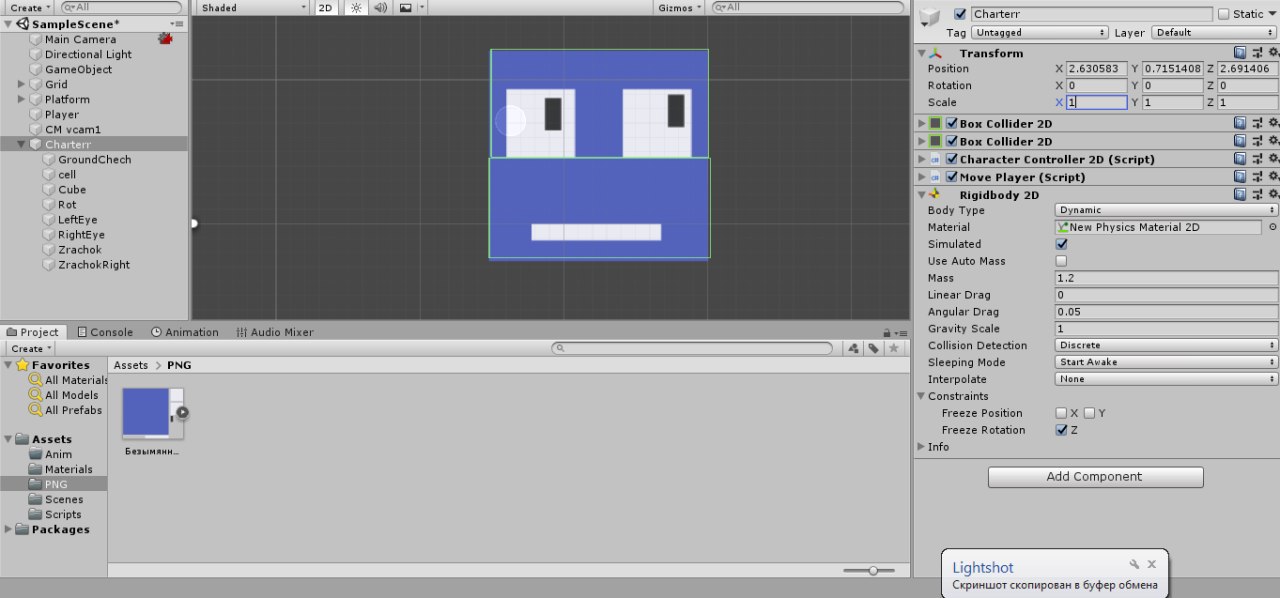The width and height of the screenshot is (1280, 598).
Task: Uncheck the Simulated checkbox
Action: (x=1062, y=244)
